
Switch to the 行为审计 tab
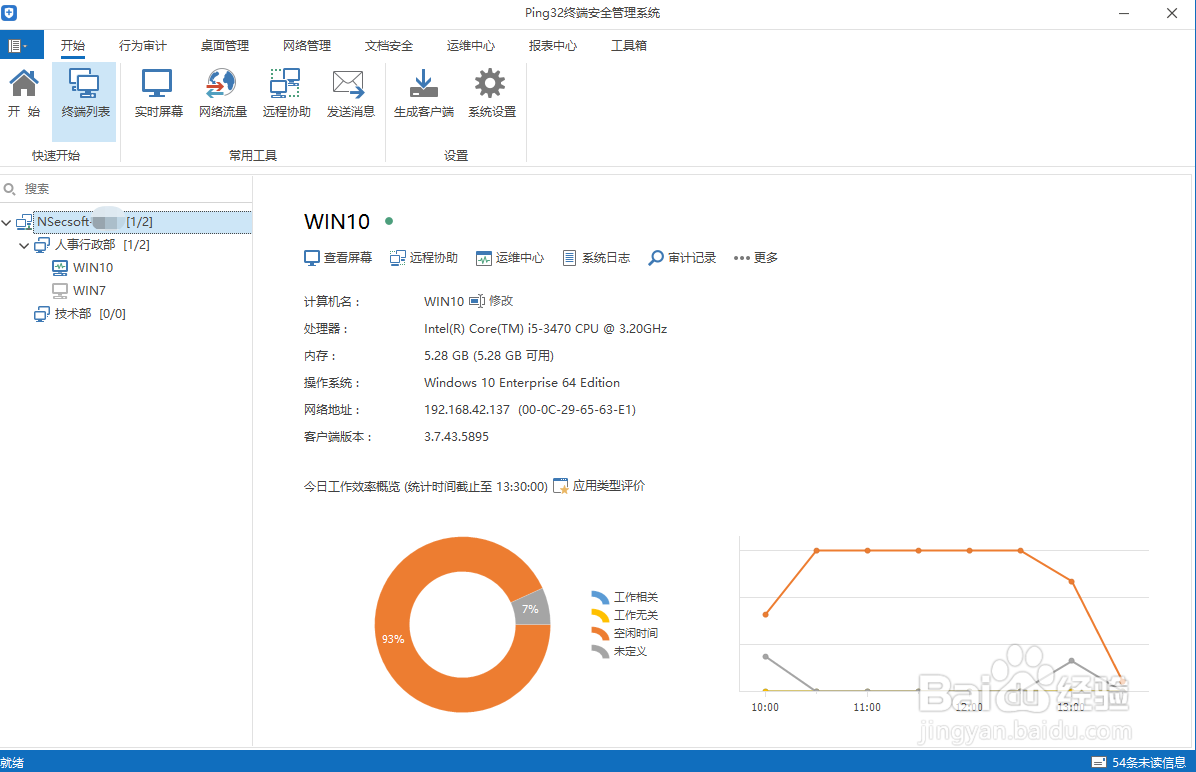(x=142, y=46)
